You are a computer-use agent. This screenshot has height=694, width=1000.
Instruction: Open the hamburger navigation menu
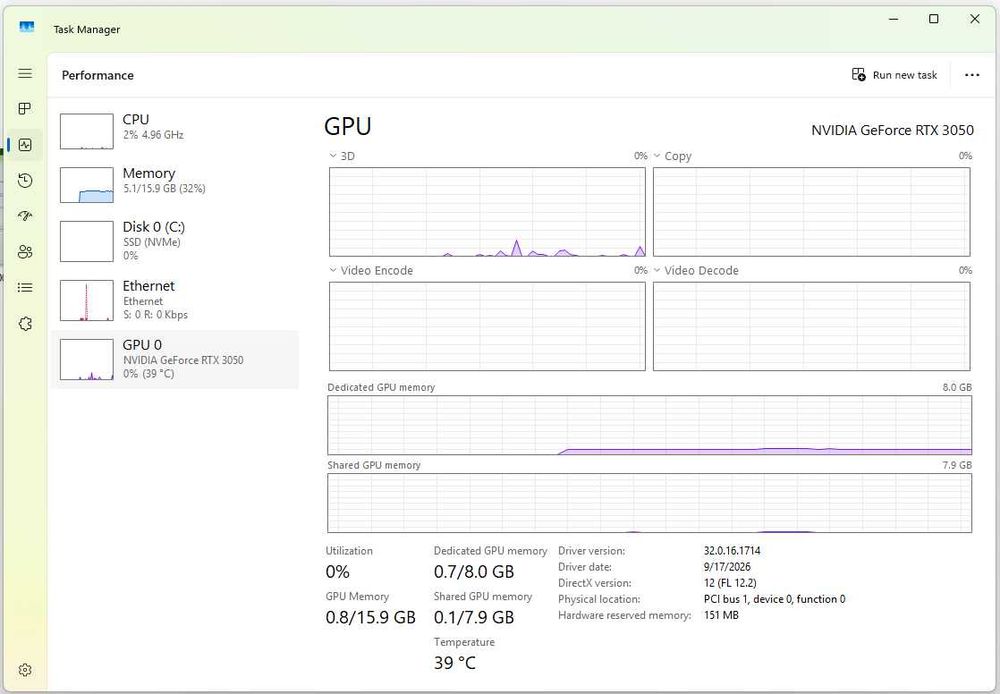(x=25, y=73)
